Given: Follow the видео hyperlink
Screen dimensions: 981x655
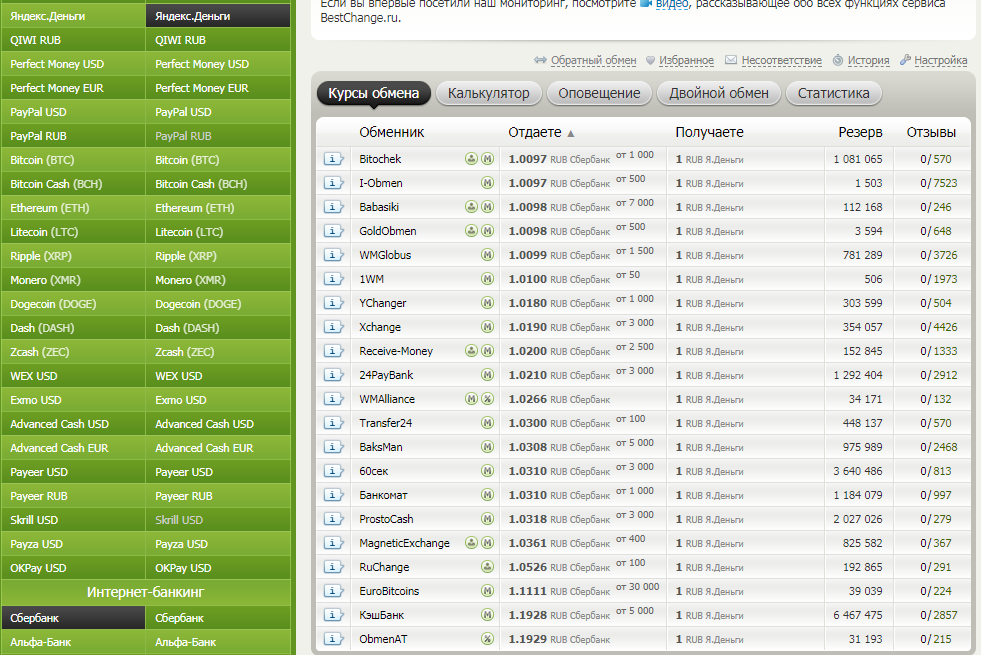Looking at the screenshot, I should [672, 4].
